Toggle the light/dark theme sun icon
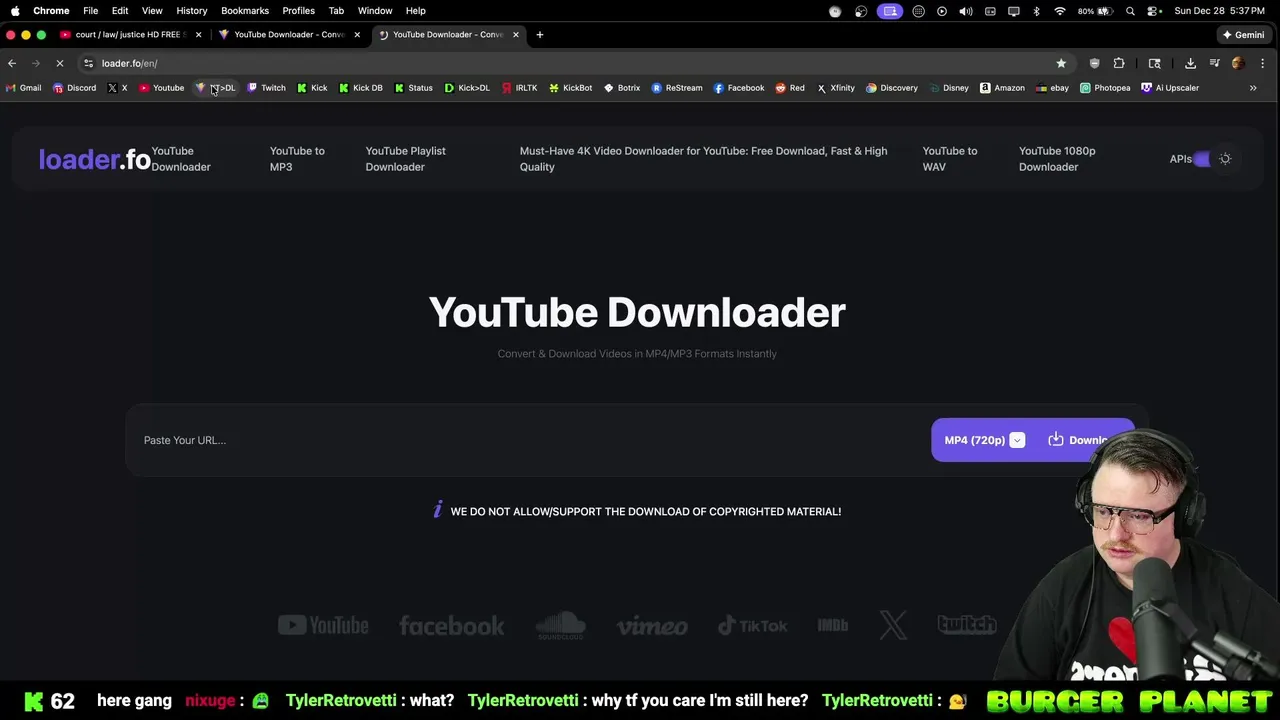1280x720 pixels. coord(1225,159)
